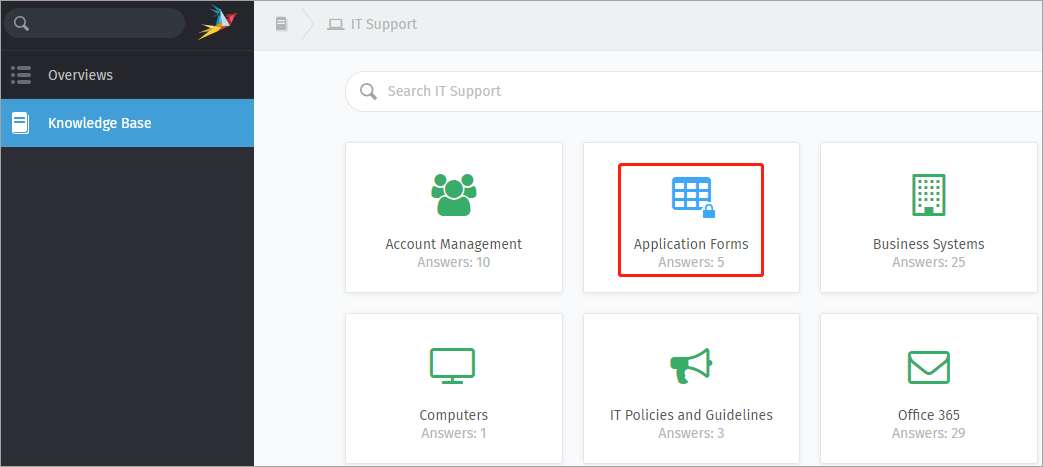Screen dimensions: 1043x467
Task: Click the Business Systems building icon
Action: click(x=929, y=195)
